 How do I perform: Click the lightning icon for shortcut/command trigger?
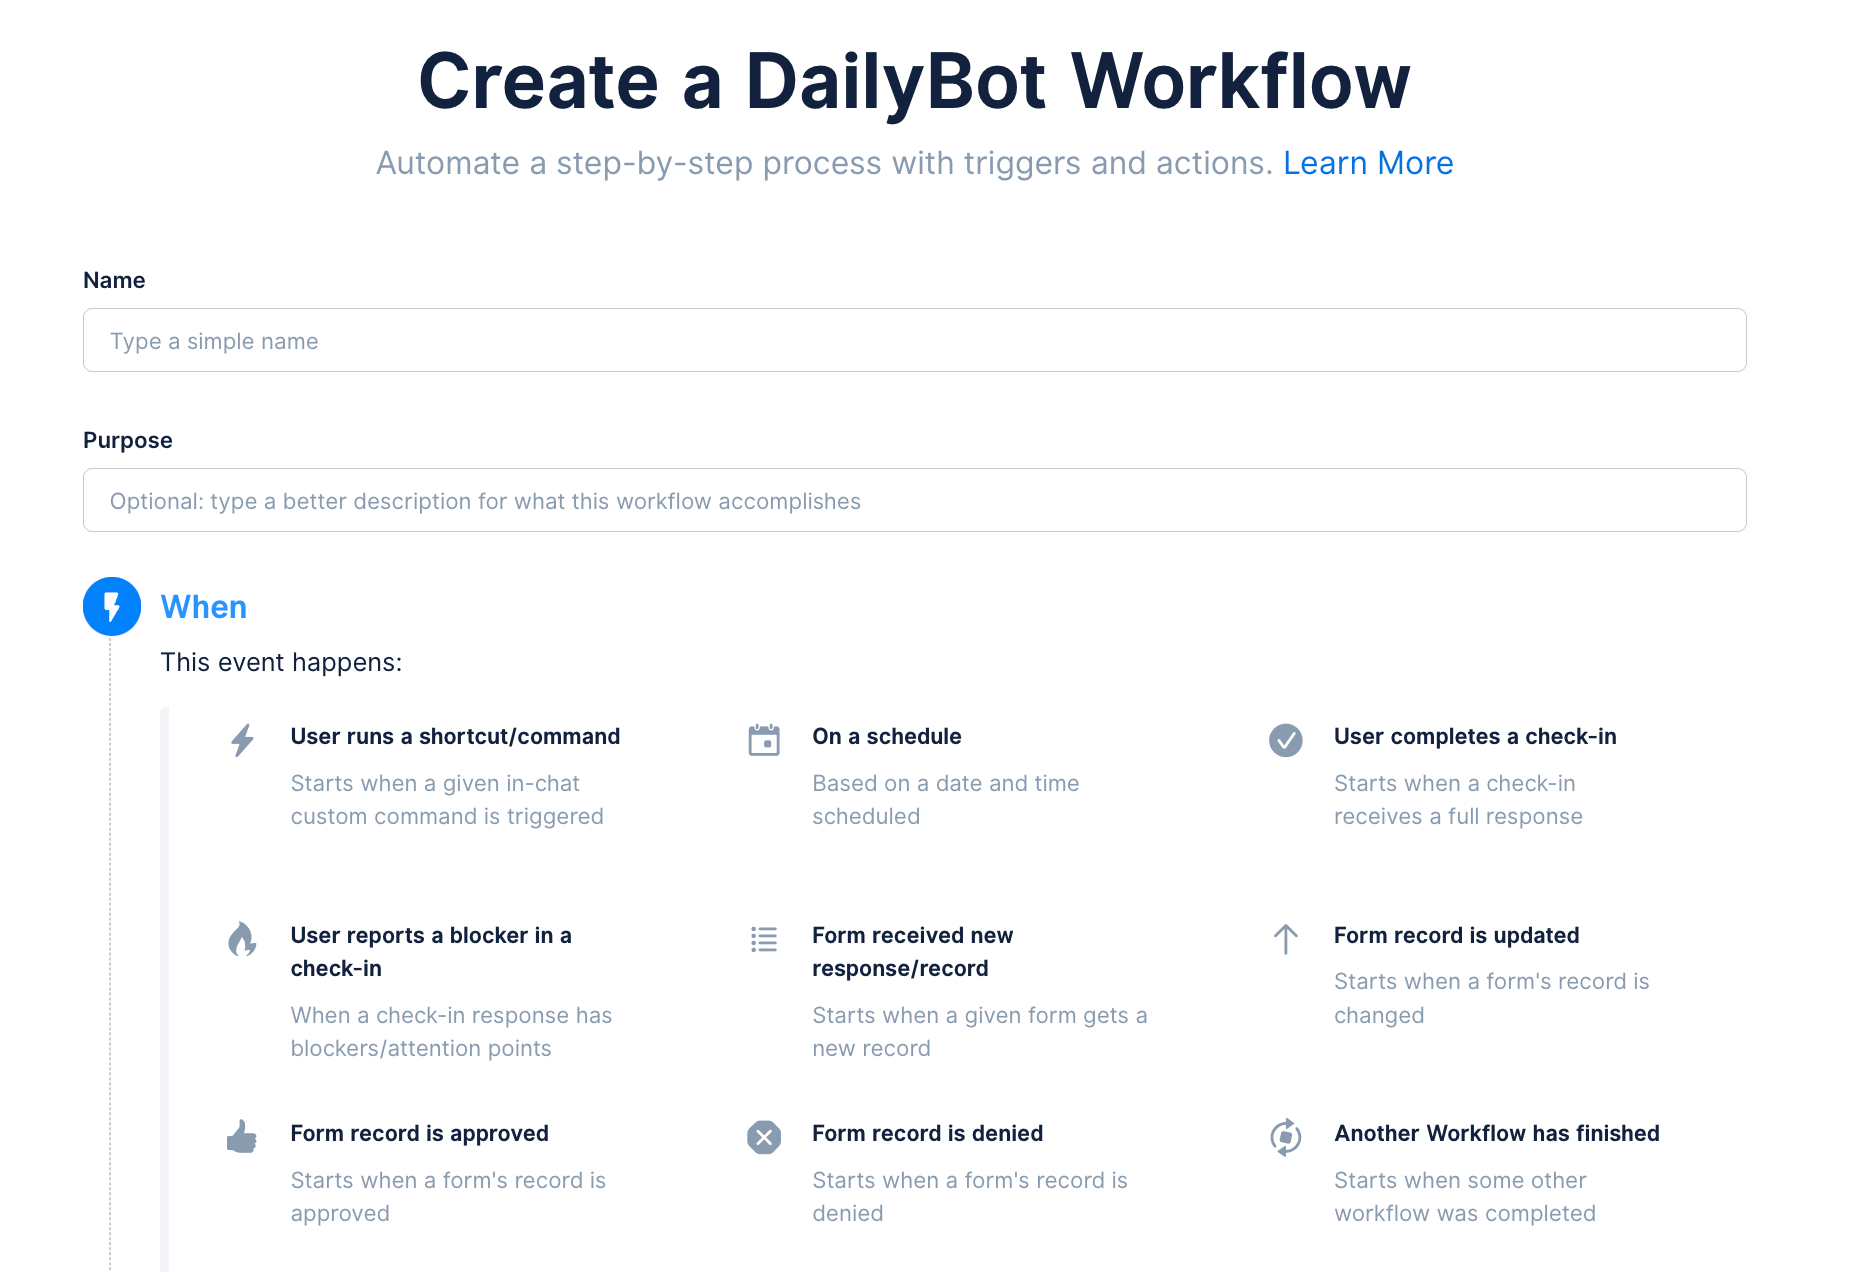241,740
